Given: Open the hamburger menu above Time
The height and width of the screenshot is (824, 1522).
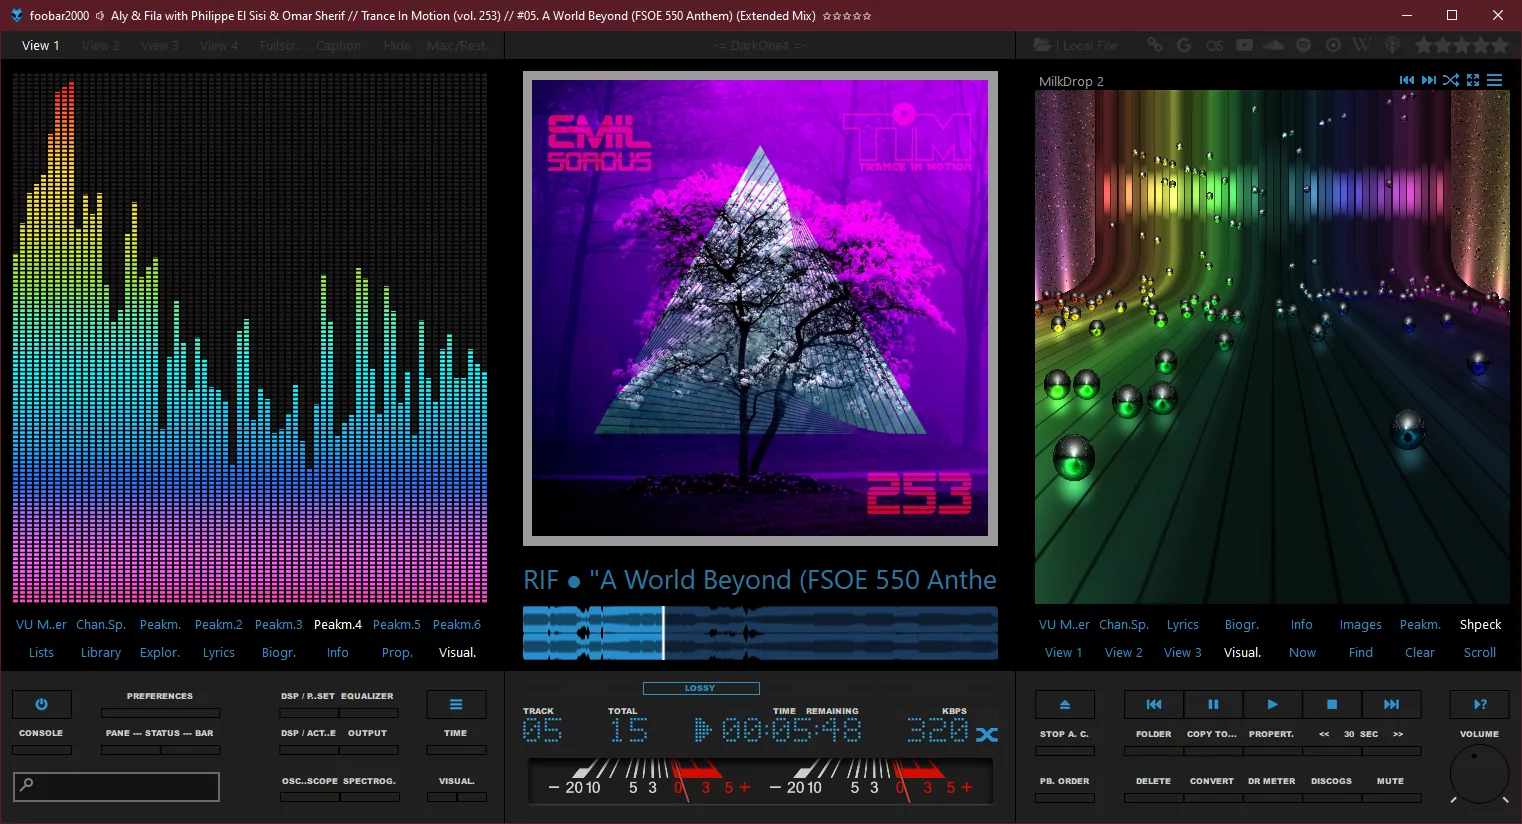Looking at the screenshot, I should pyautogui.click(x=456, y=704).
